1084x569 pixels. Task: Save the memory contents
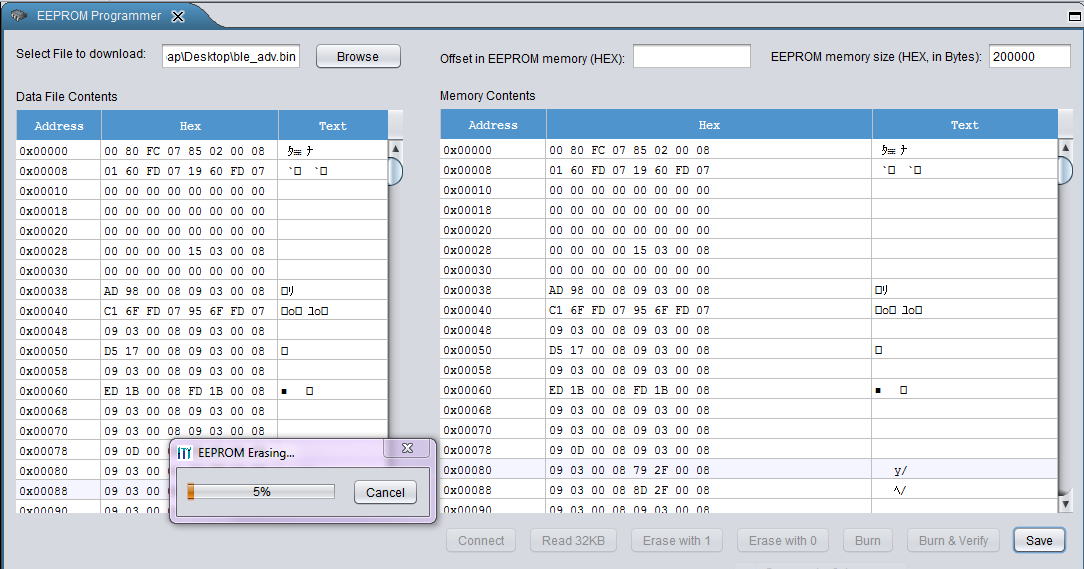coord(1039,541)
